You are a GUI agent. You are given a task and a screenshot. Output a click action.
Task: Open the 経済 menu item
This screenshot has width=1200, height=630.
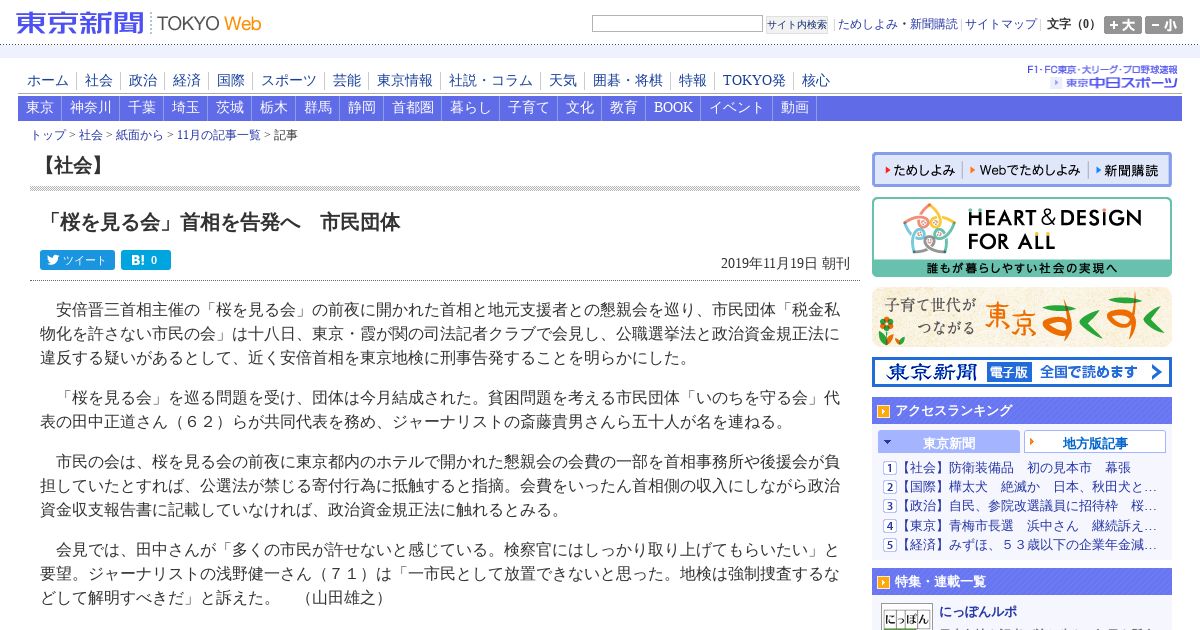tap(187, 81)
